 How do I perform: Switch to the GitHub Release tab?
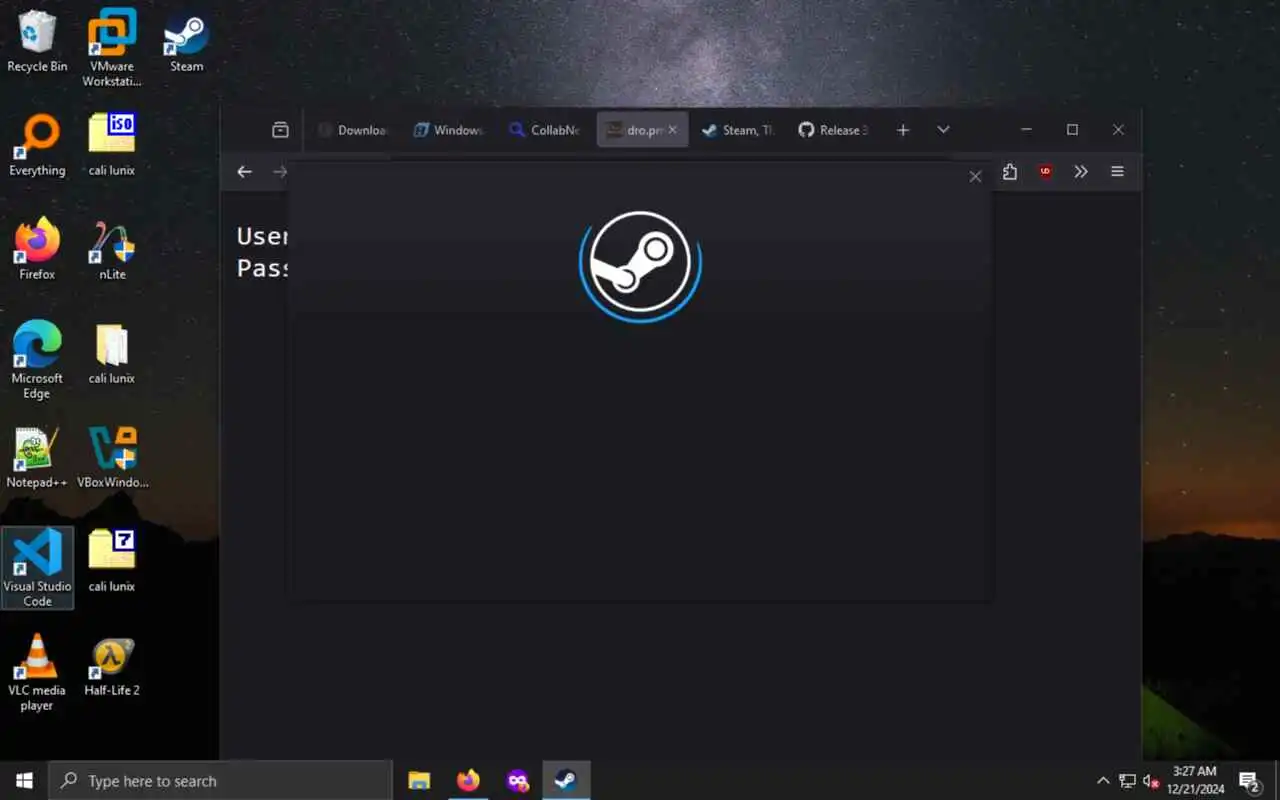(833, 130)
